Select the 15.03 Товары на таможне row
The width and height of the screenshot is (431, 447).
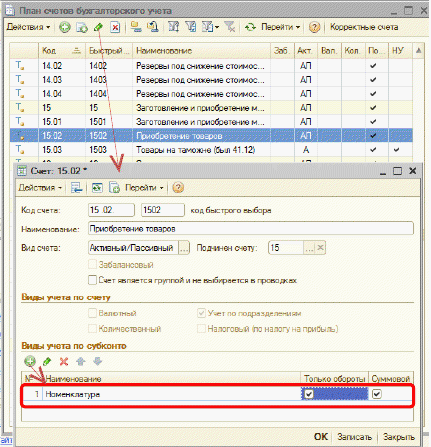(211, 150)
